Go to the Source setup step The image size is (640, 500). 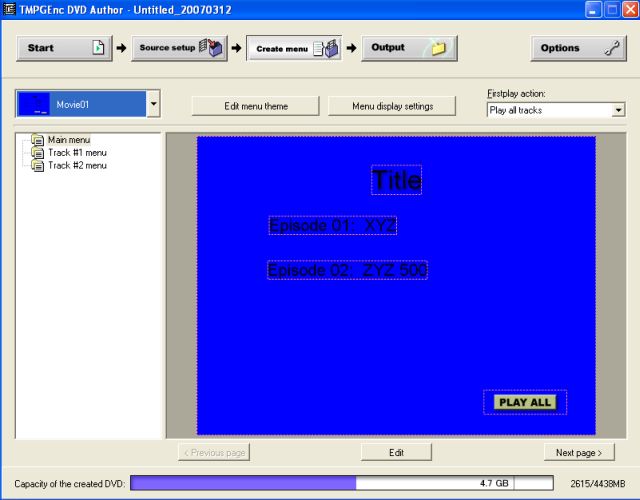point(179,48)
